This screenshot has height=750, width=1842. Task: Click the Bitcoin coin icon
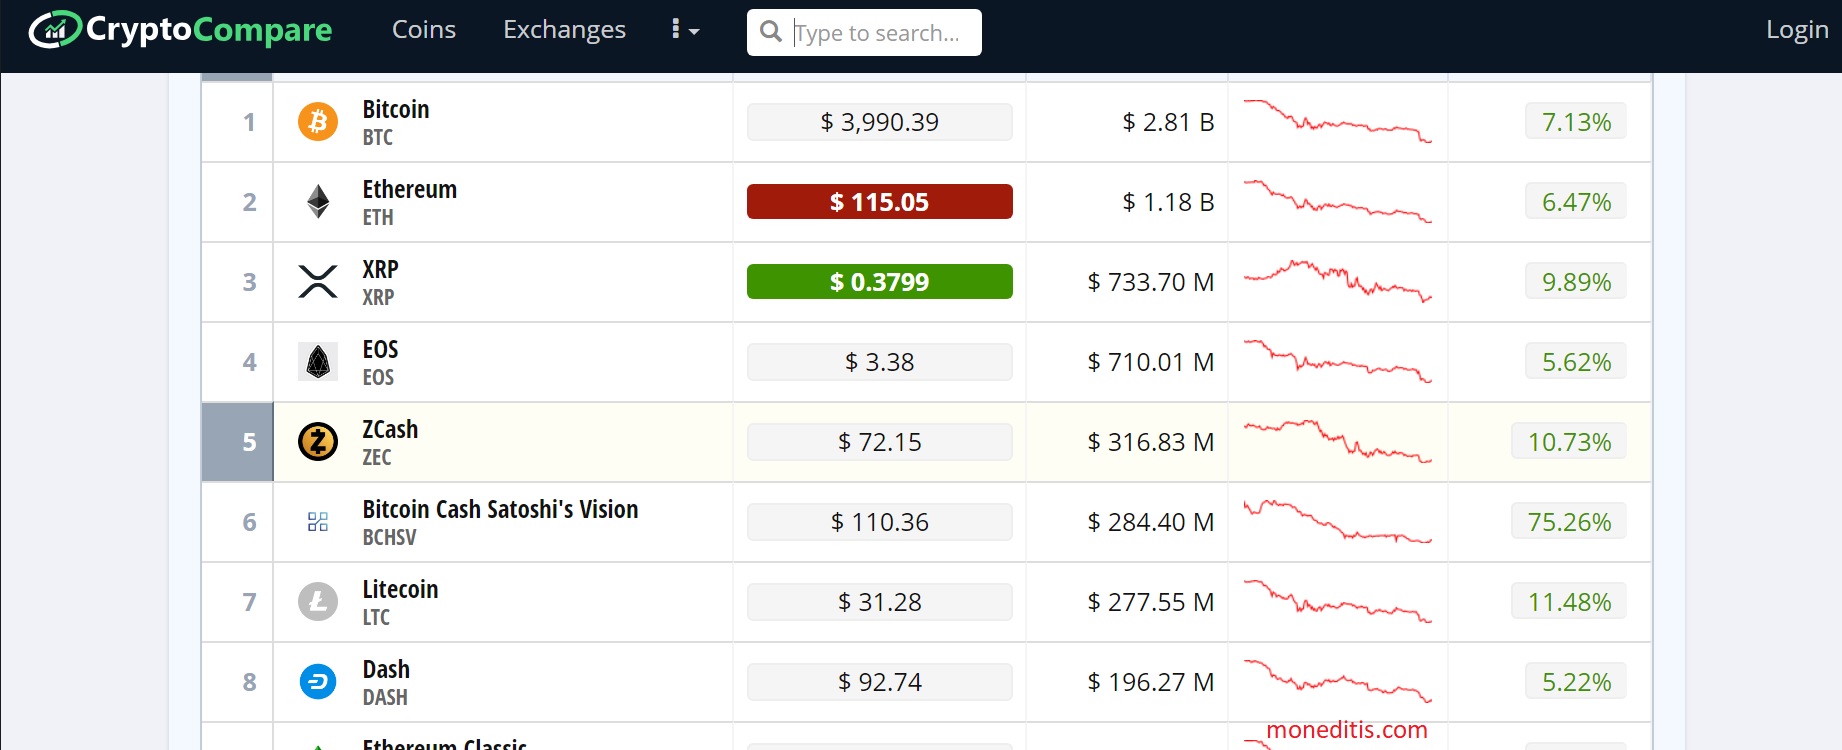coord(318,122)
